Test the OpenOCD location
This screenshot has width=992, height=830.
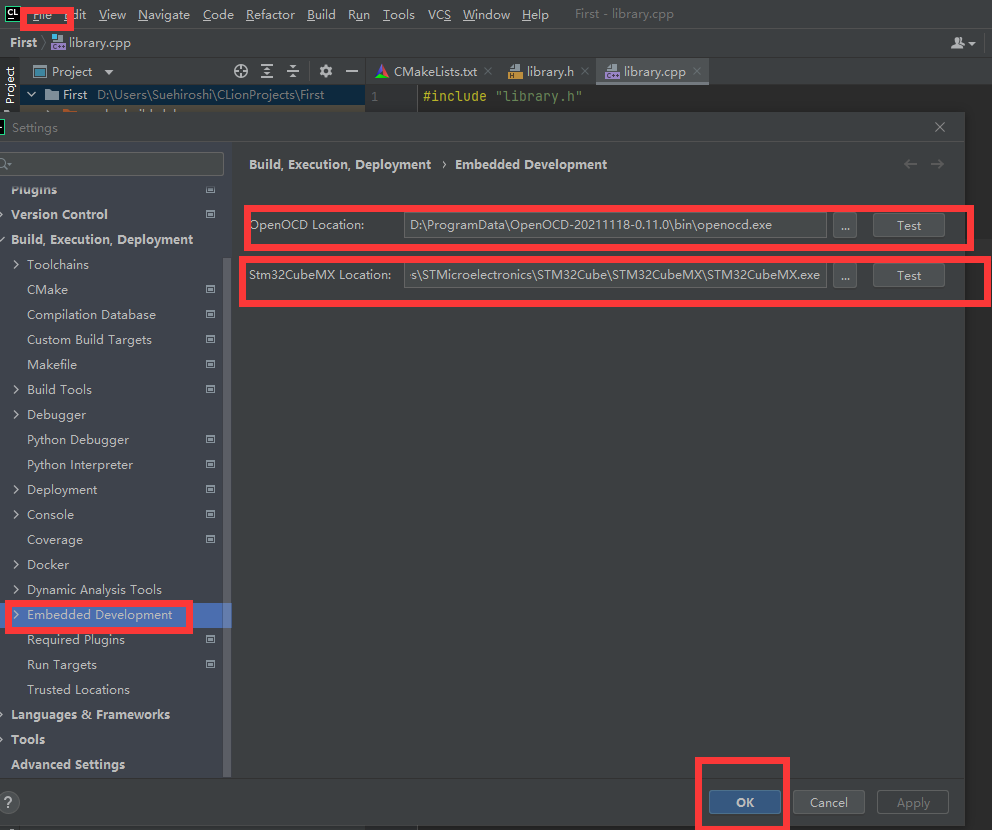908,225
